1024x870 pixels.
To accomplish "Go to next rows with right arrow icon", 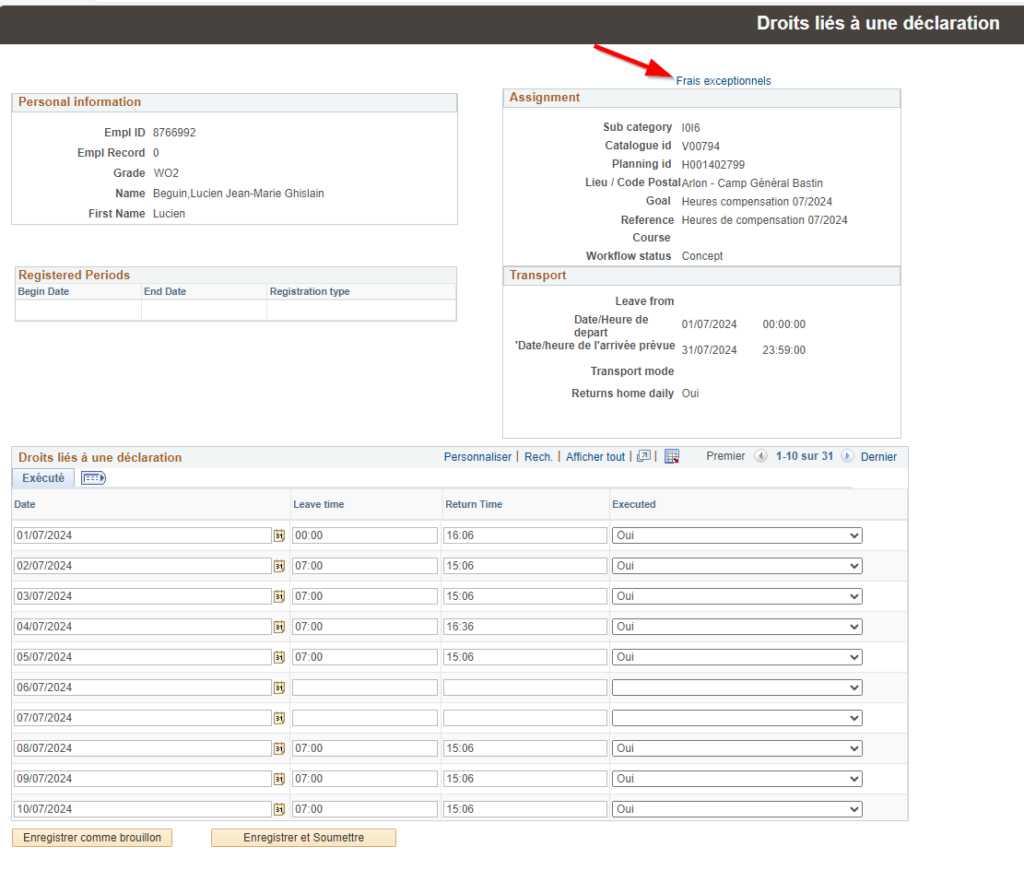I will point(847,456).
